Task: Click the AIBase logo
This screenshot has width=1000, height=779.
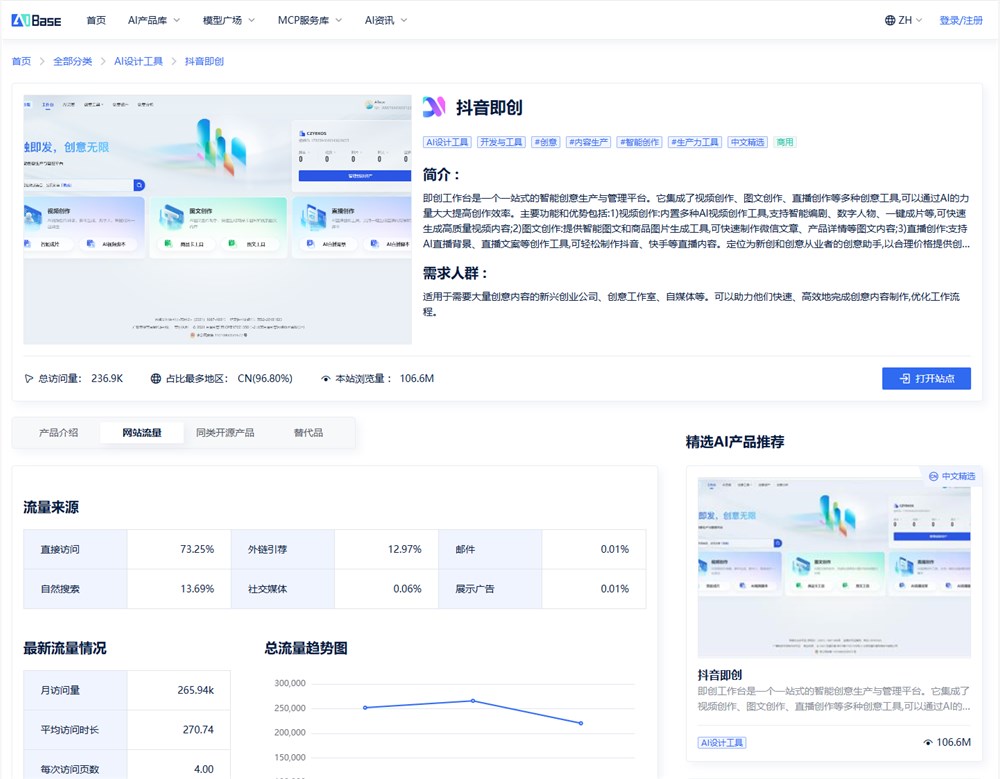Action: click(36, 20)
